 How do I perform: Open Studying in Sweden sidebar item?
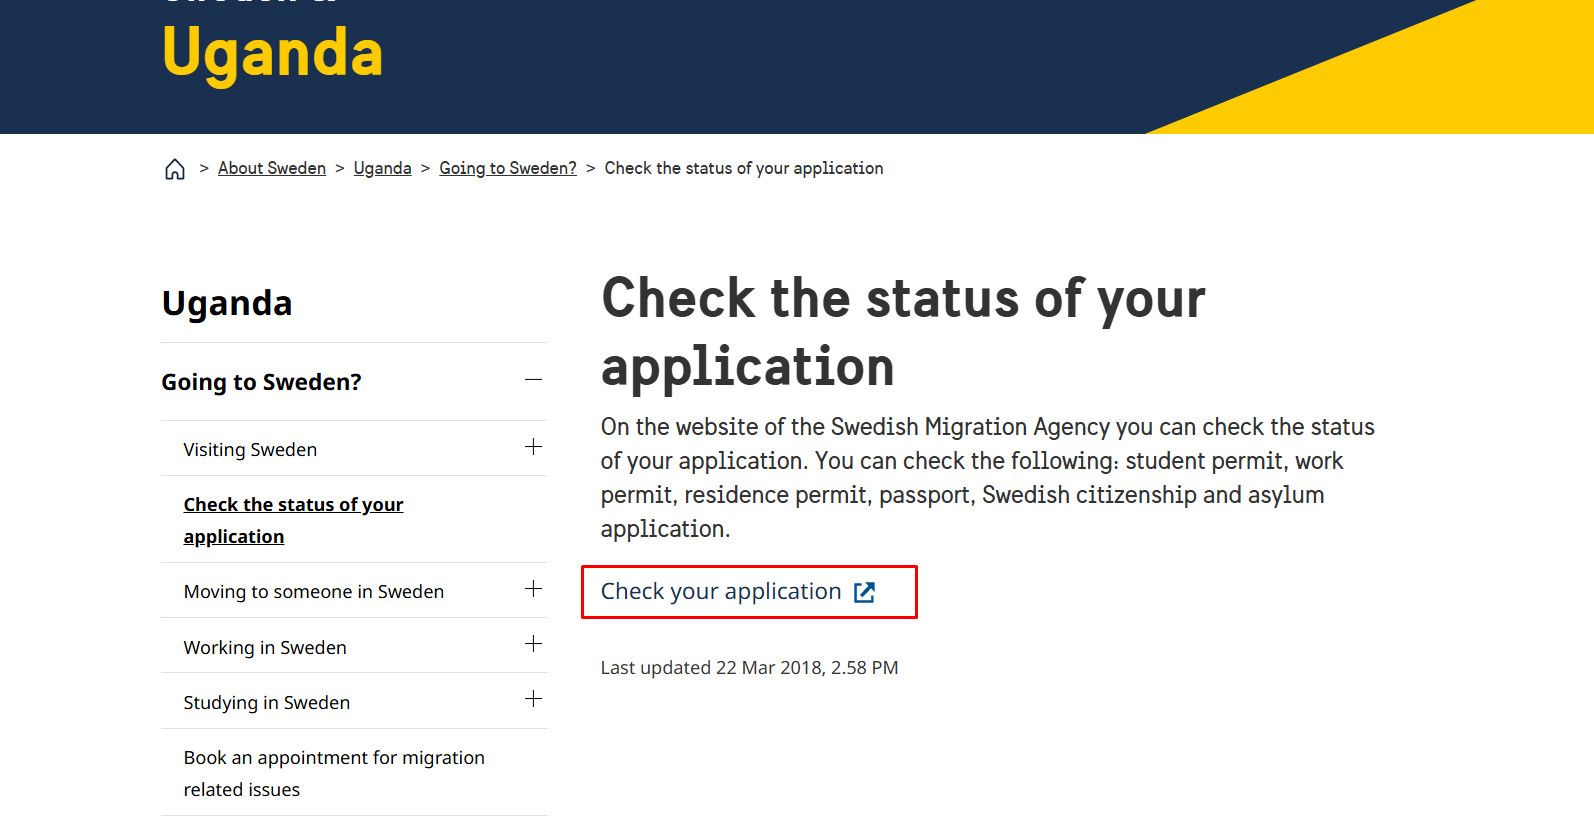pos(267,703)
